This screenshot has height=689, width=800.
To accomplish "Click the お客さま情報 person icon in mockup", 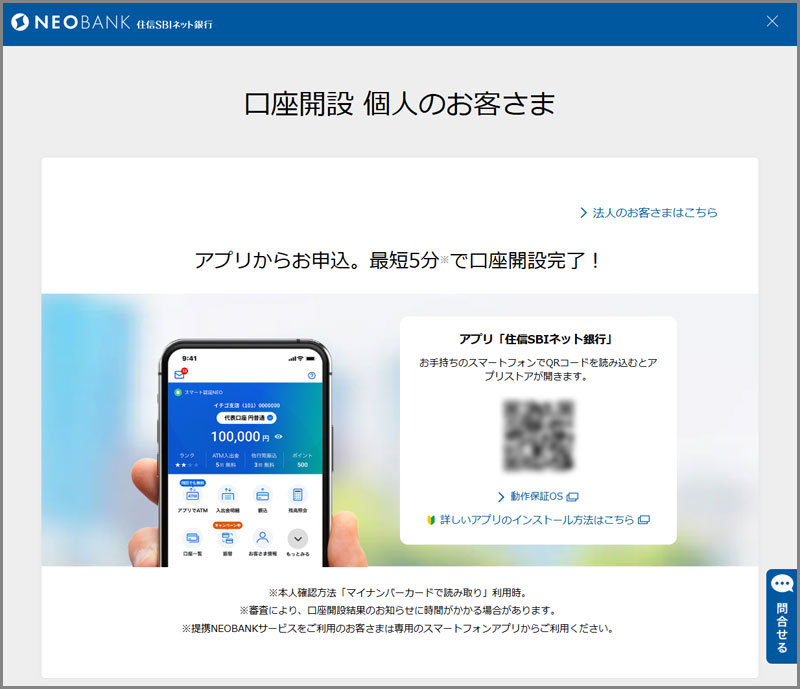I will pyautogui.click(x=262, y=538).
